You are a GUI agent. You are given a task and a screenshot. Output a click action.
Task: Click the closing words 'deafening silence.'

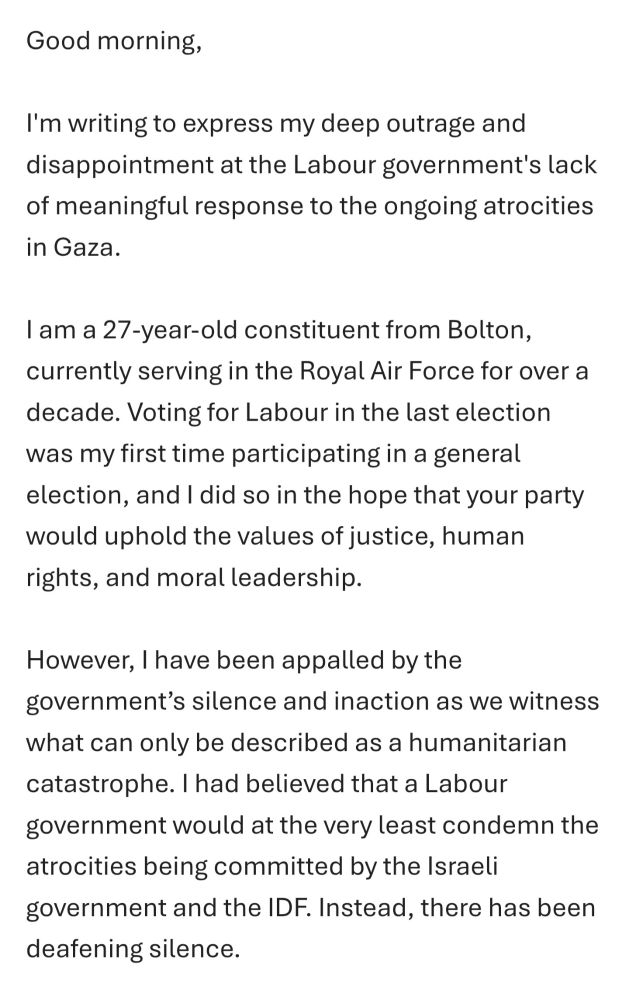(133, 949)
